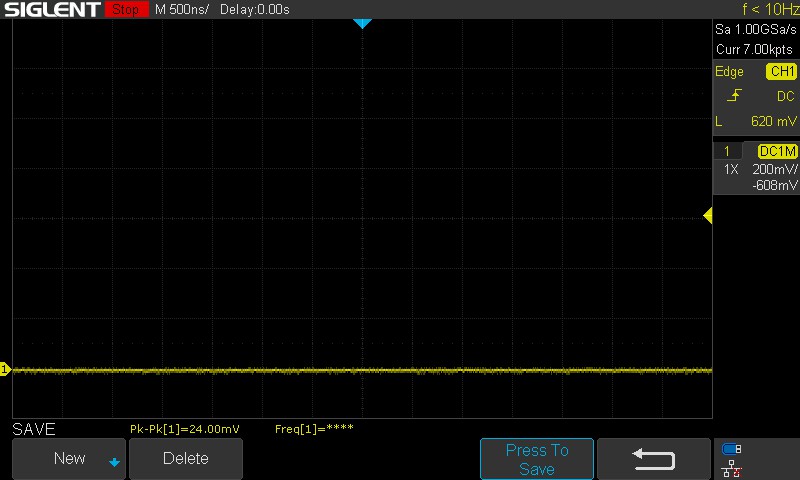Toggle the CH1 trigger source badge
The width and height of the screenshot is (800, 480).
click(x=781, y=71)
